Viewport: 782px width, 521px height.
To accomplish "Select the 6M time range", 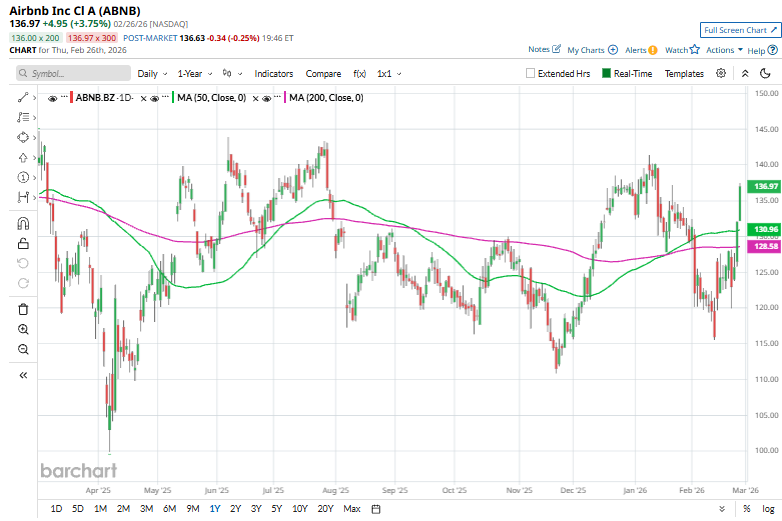I will point(169,509).
